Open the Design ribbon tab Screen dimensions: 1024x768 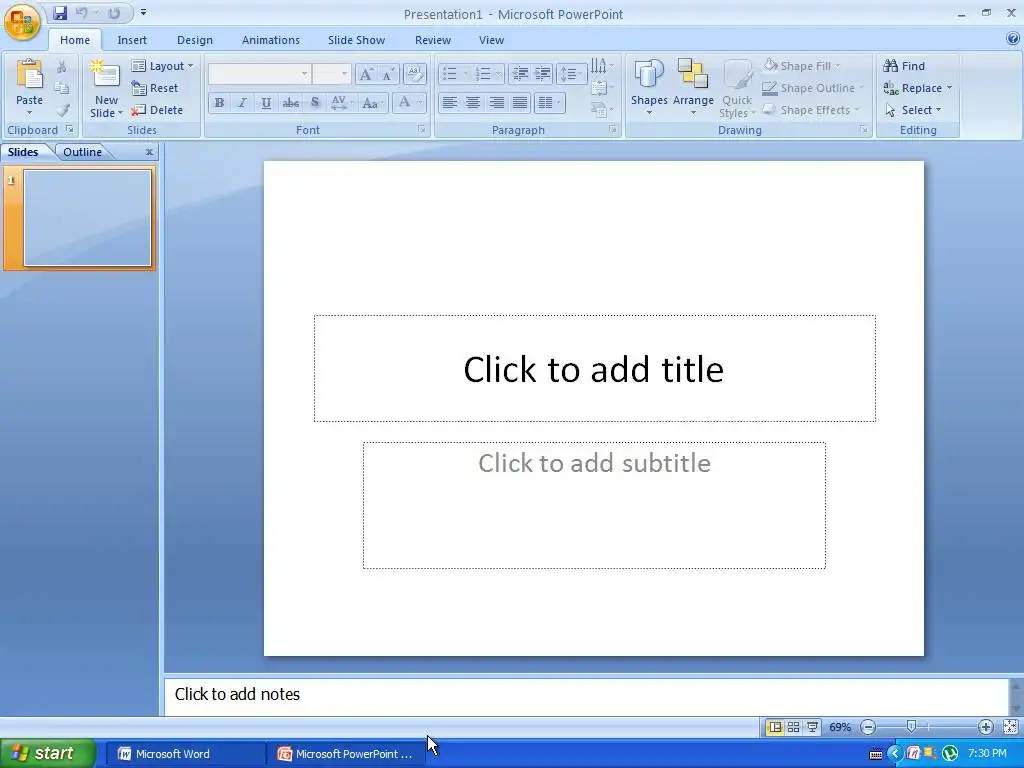pos(195,40)
